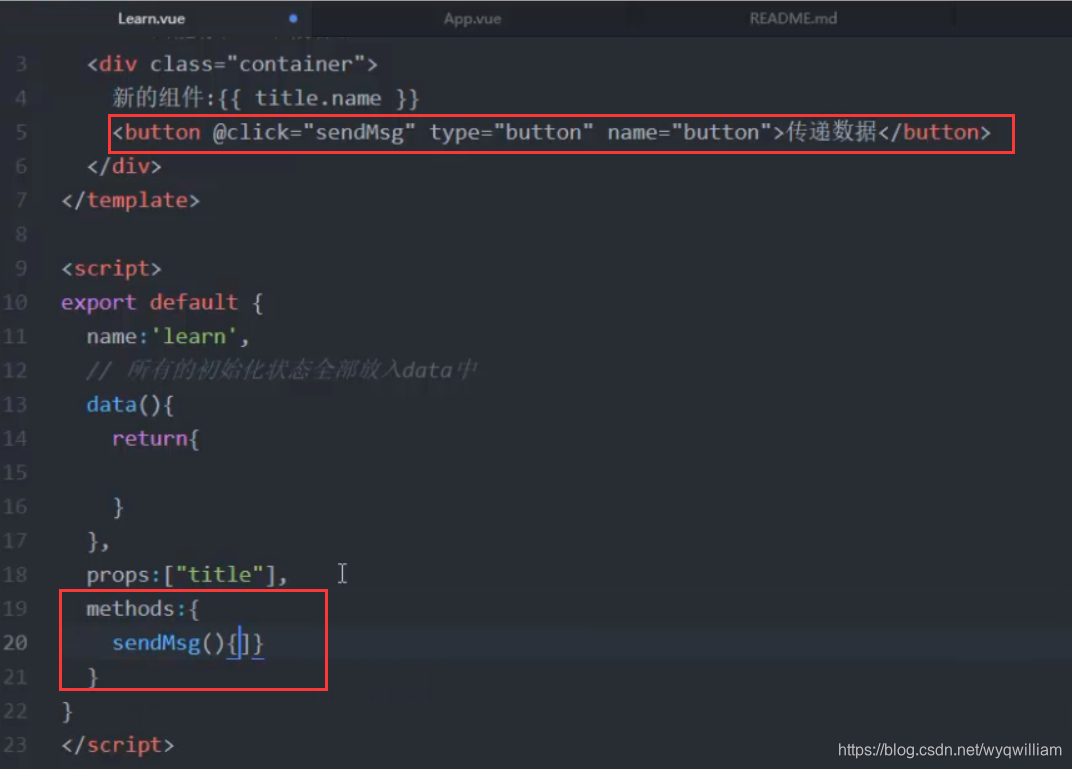The height and width of the screenshot is (769, 1072).
Task: Click the closing </button> tag
Action: [935, 132]
